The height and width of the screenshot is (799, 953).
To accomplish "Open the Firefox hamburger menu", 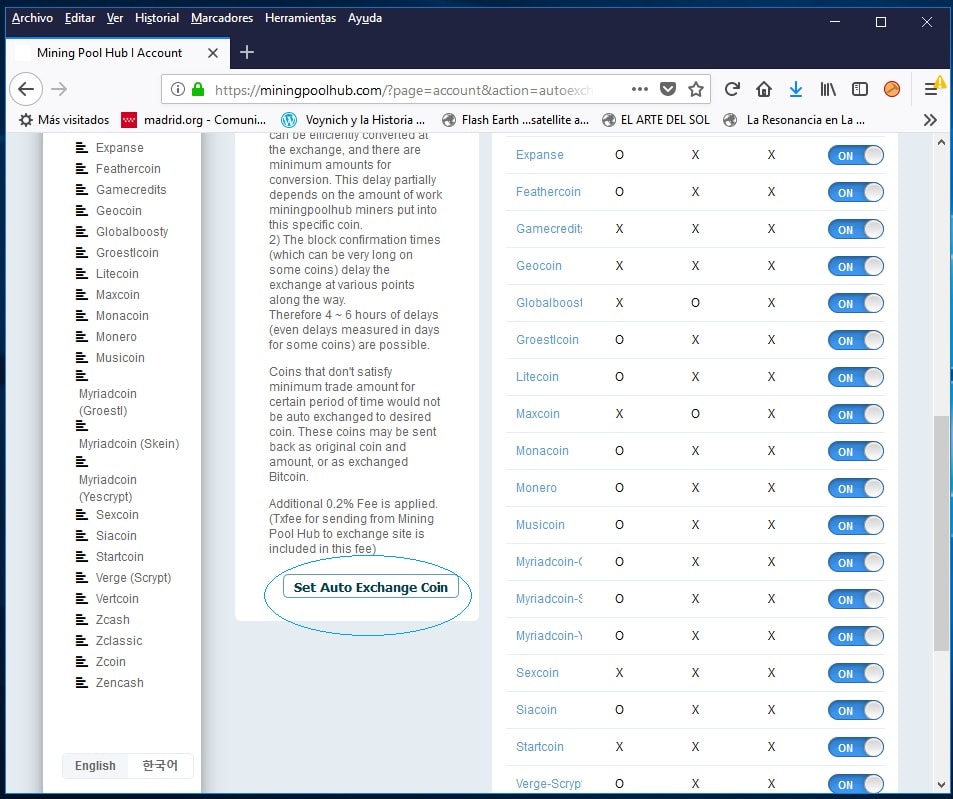I will click(931, 89).
